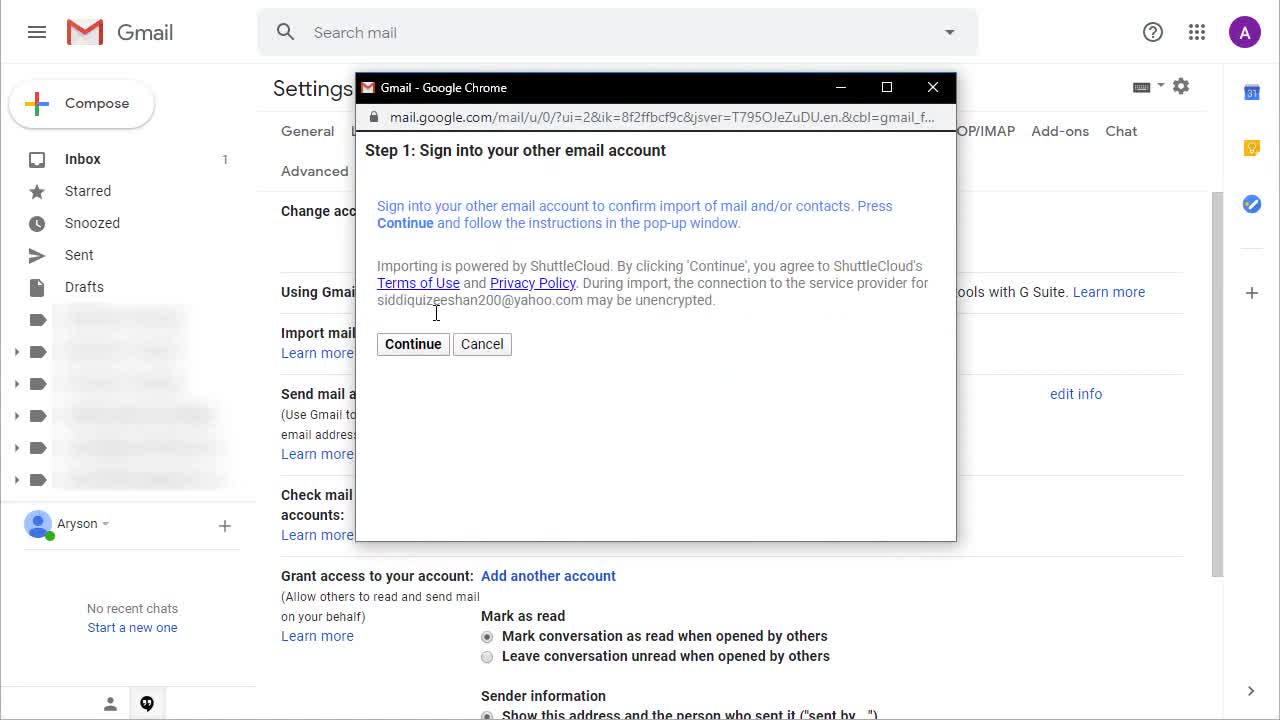The width and height of the screenshot is (1280, 720).
Task: Open Google help question mark icon
Action: coord(1153,32)
